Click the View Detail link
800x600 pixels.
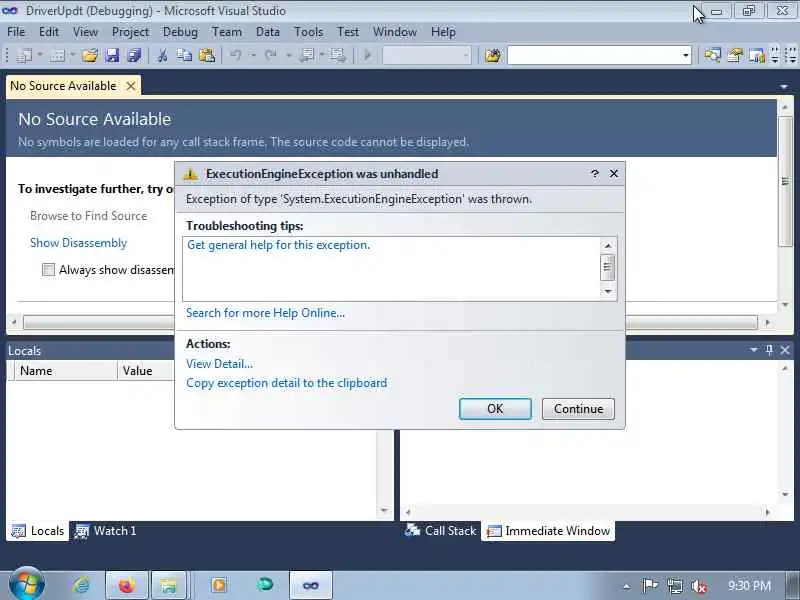(219, 364)
